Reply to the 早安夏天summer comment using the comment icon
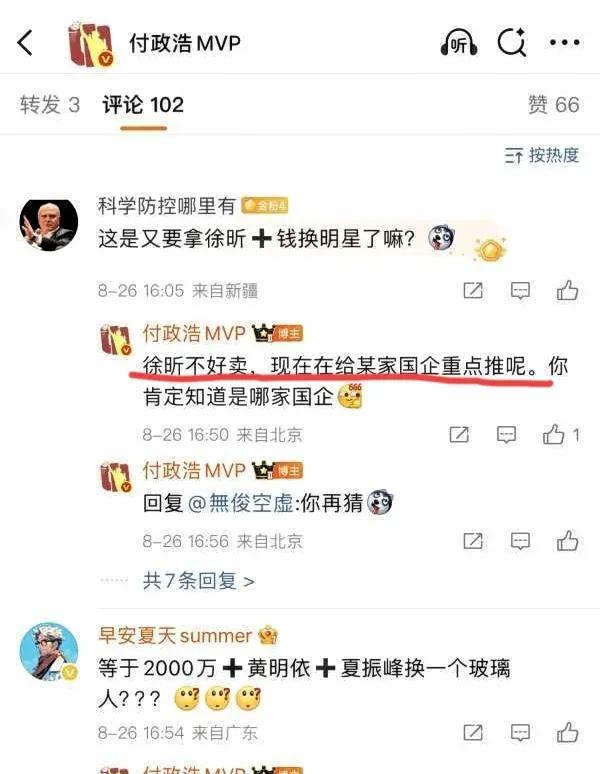Viewport: 600px width, 774px height. click(520, 733)
